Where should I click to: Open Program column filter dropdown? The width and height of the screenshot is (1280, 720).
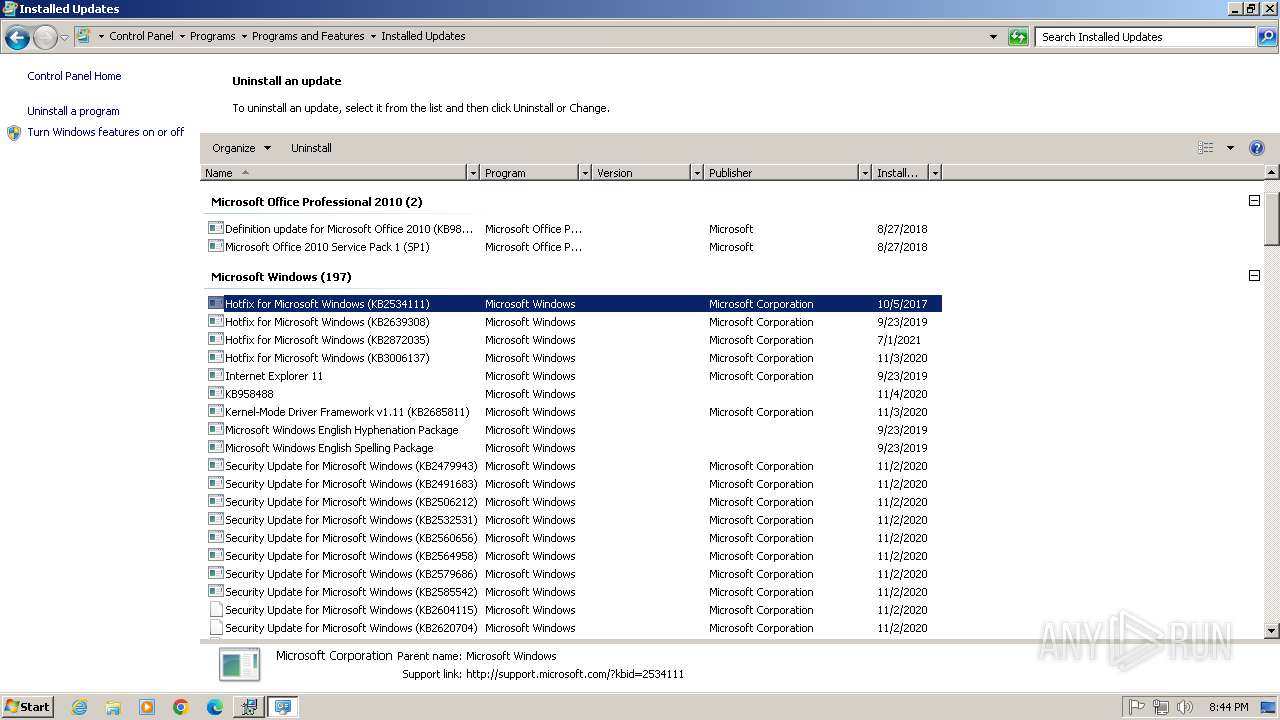(x=585, y=173)
